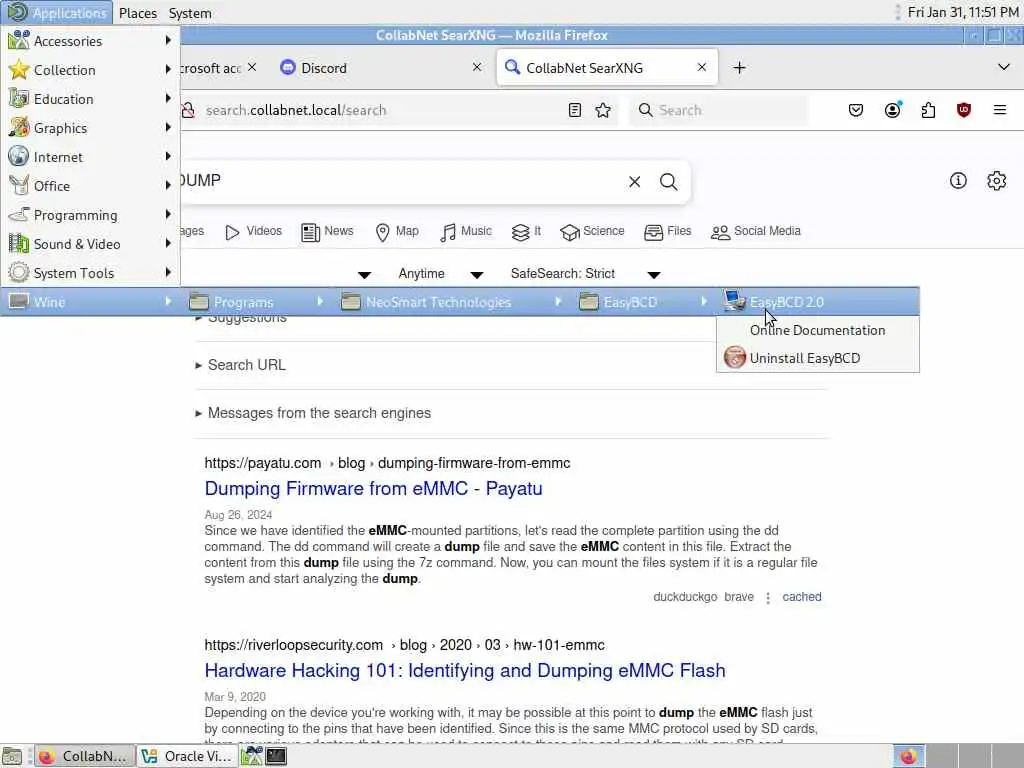This screenshot has height=768, width=1024.
Task: Open the Programs submenu folder
Action: (x=257, y=302)
